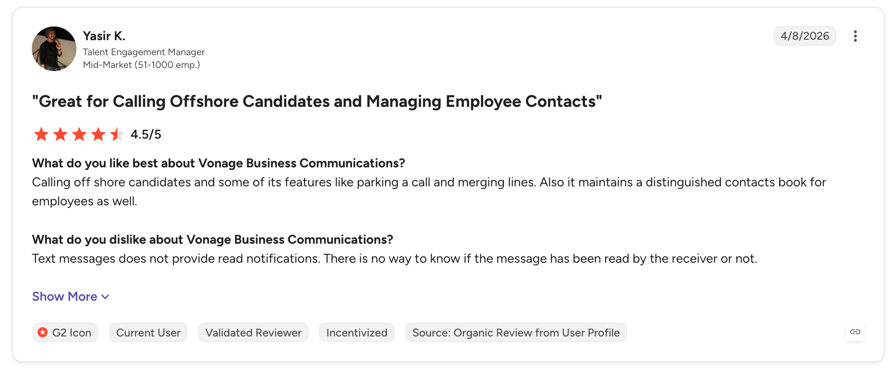The width and height of the screenshot is (894, 370).
Task: Select the Incentivized tag
Action: point(357,332)
